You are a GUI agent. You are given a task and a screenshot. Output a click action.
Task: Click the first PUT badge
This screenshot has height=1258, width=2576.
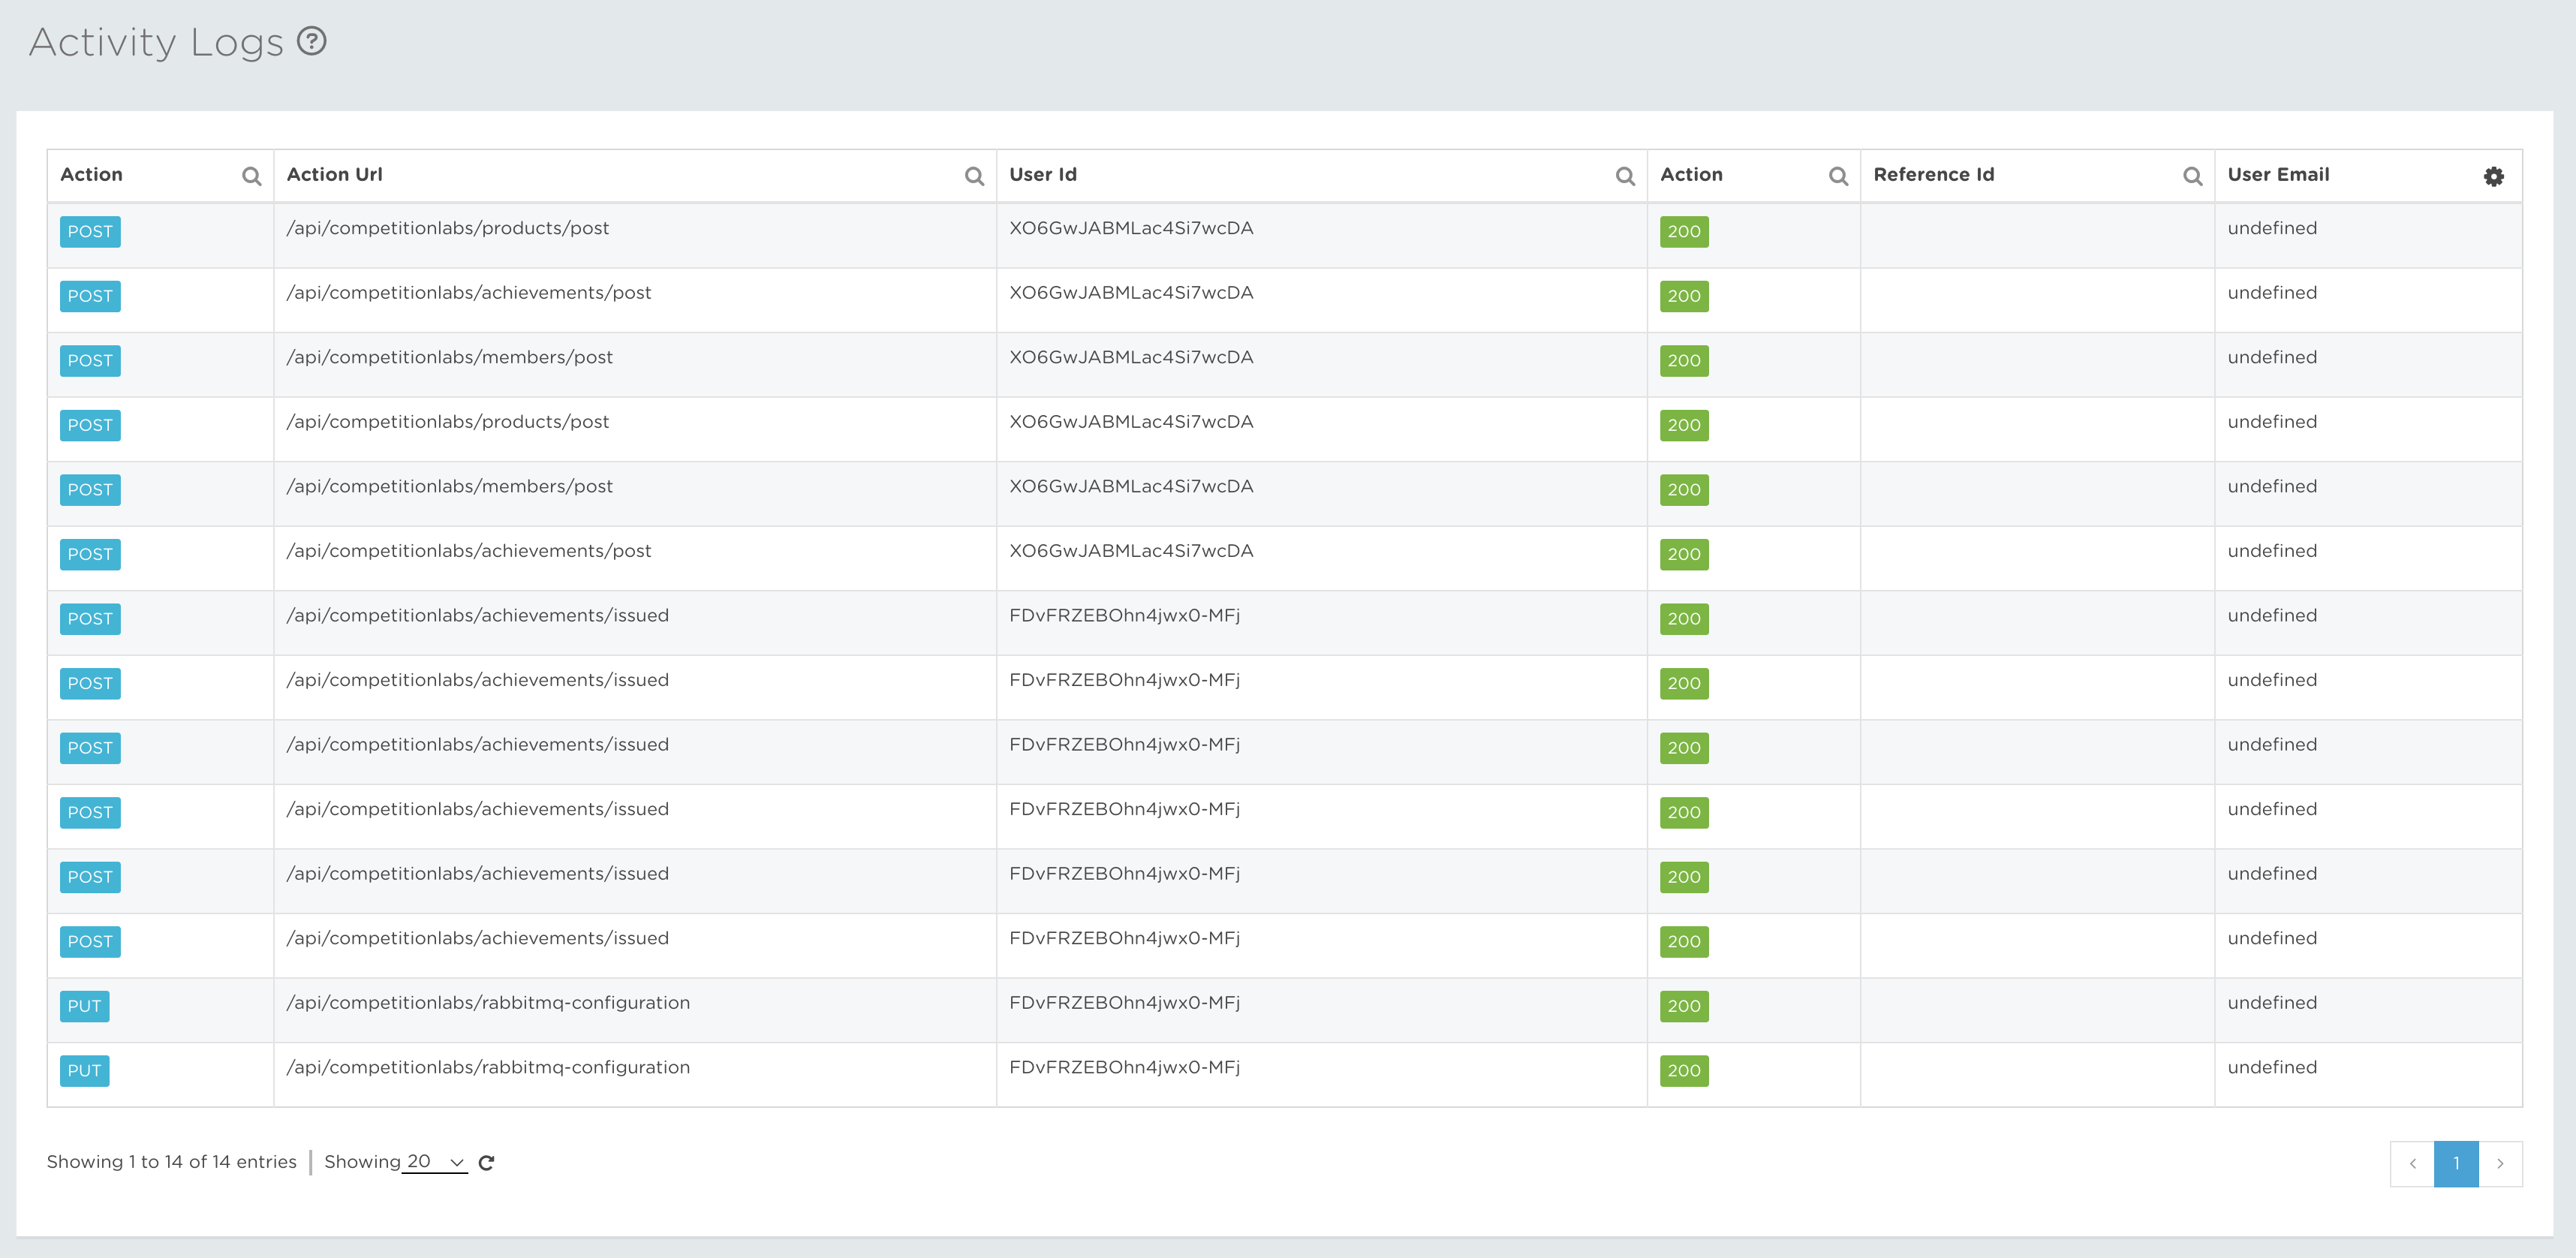(x=84, y=1006)
